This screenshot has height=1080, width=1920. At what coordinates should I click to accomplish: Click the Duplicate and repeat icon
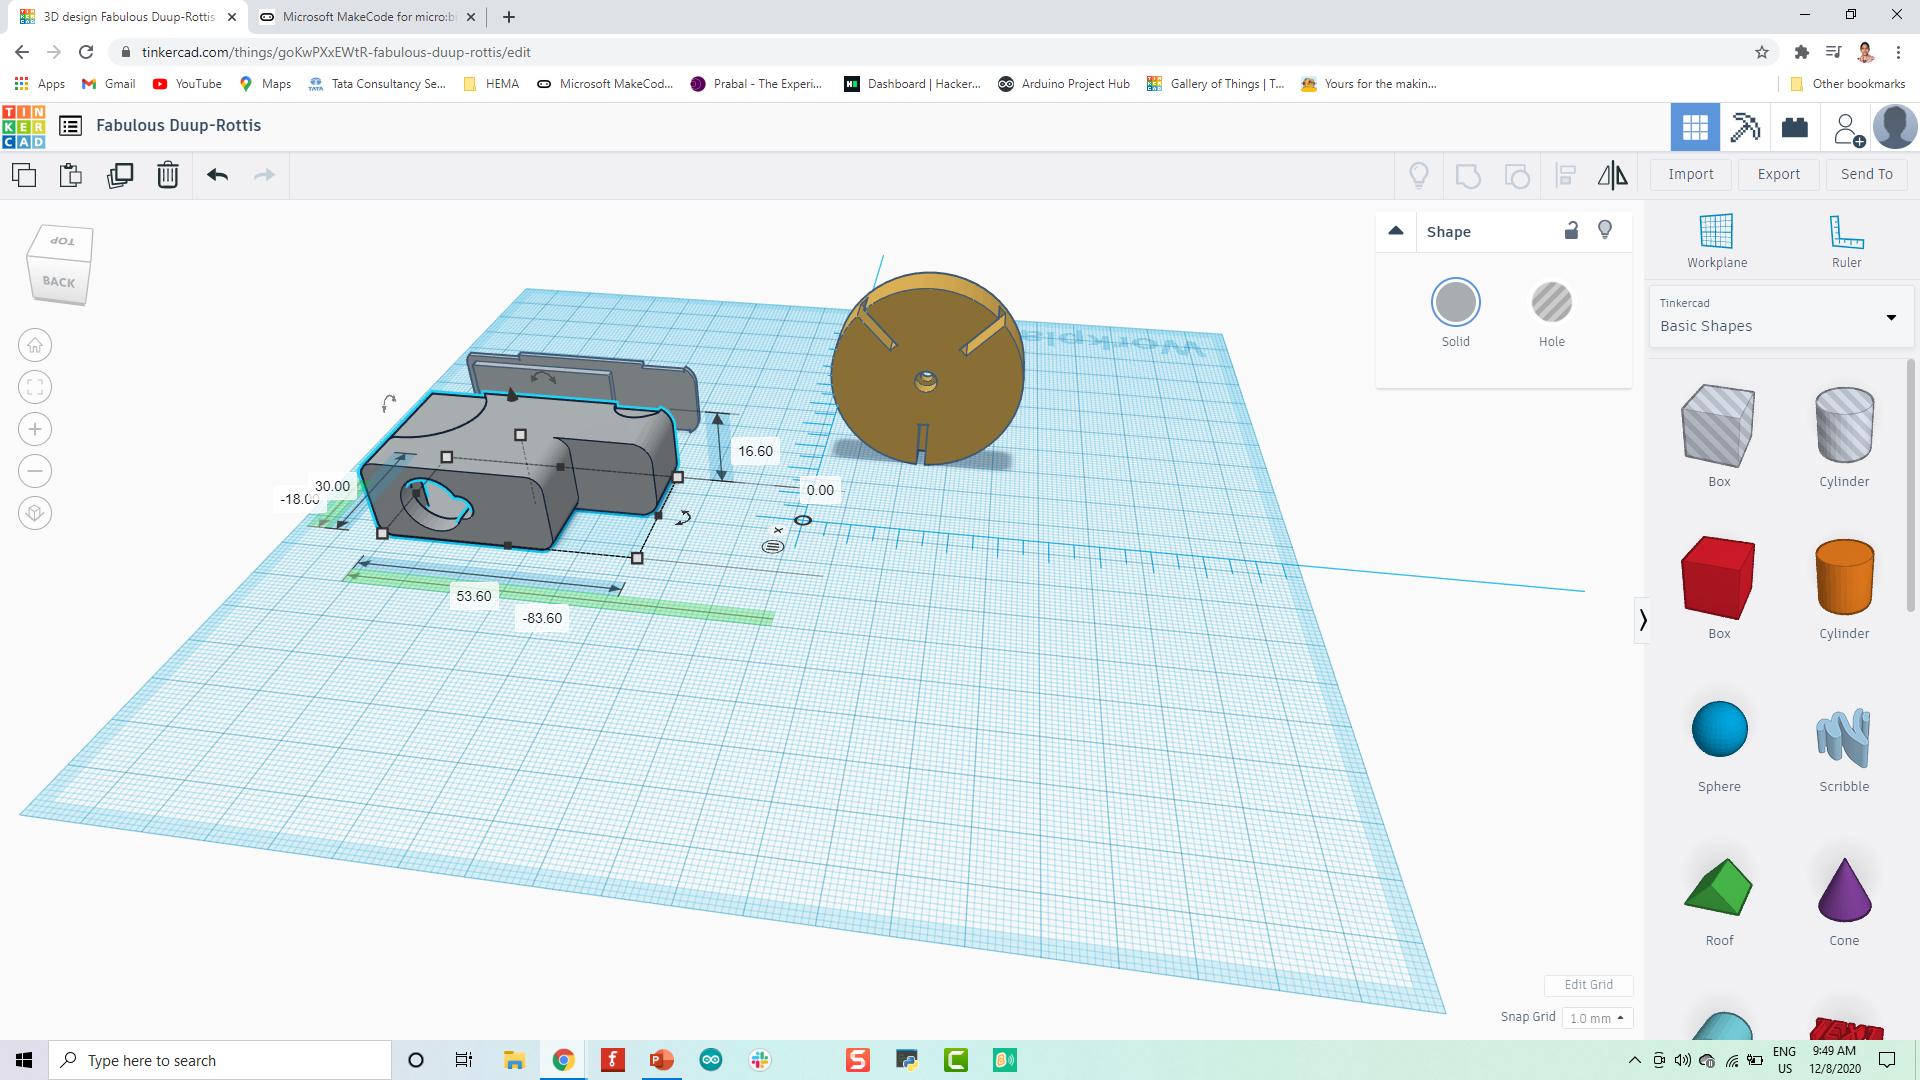120,175
